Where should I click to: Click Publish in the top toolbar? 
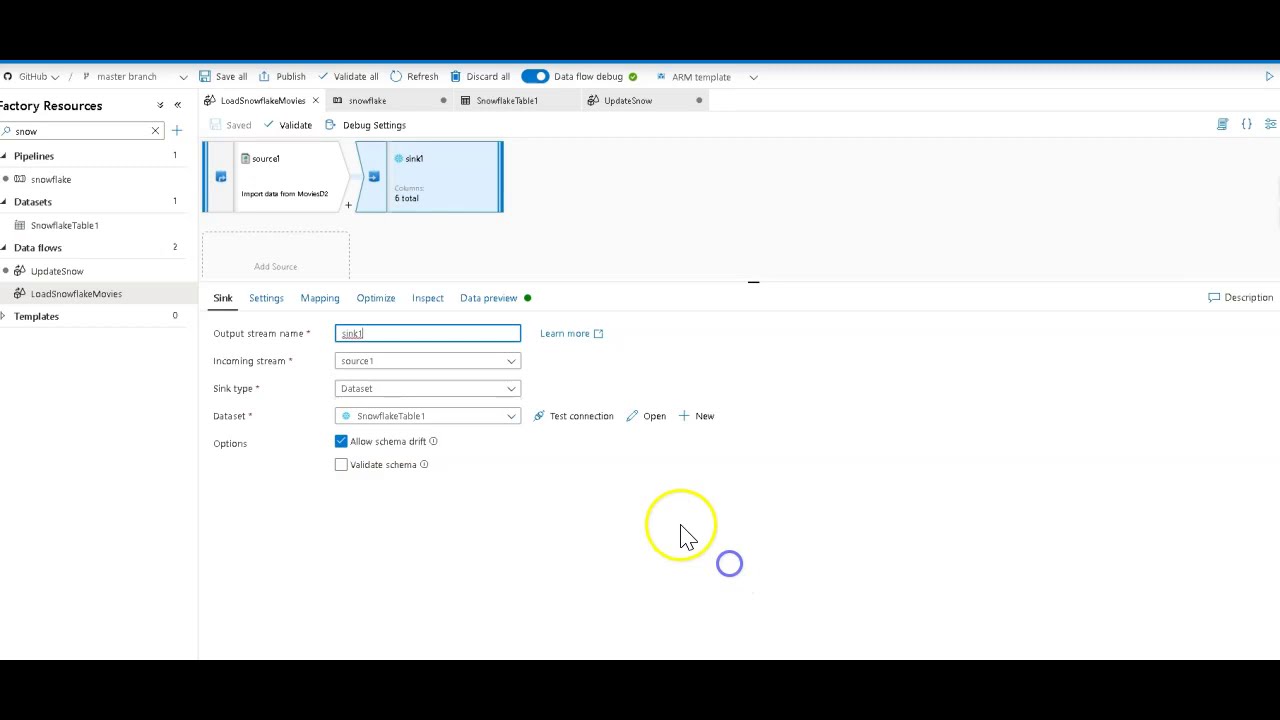(x=282, y=77)
